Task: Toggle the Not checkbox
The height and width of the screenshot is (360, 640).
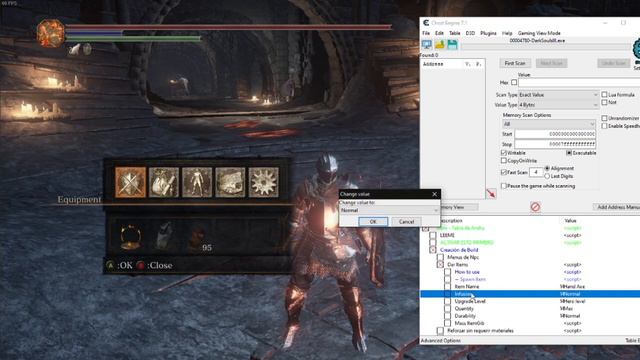Action: click(604, 102)
